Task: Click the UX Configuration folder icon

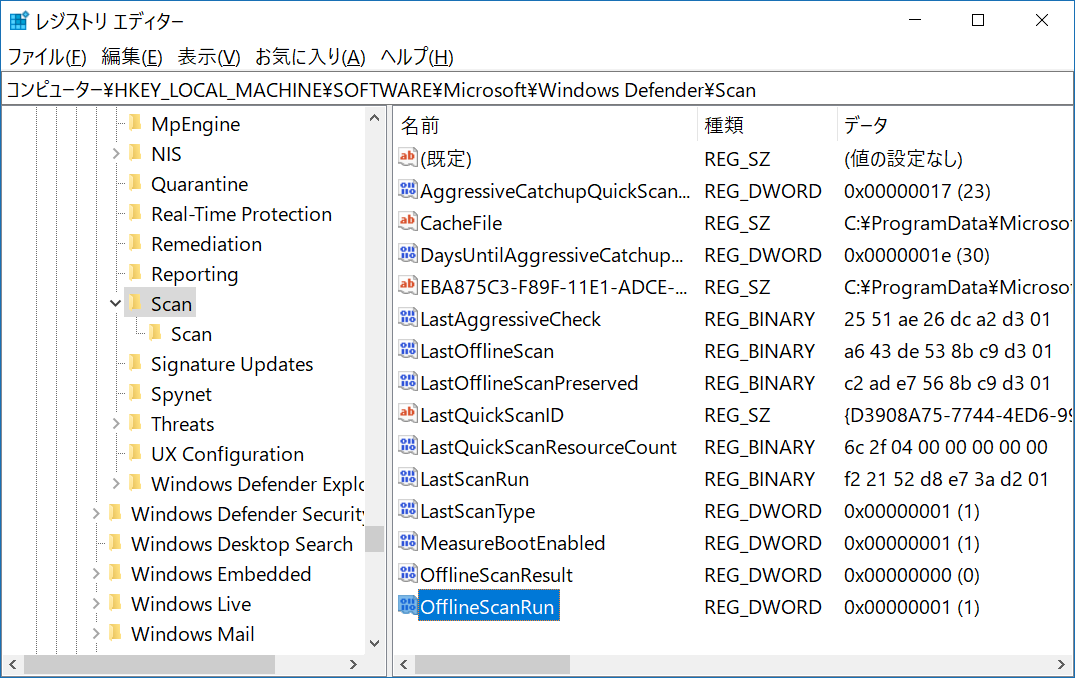Action: click(x=135, y=453)
